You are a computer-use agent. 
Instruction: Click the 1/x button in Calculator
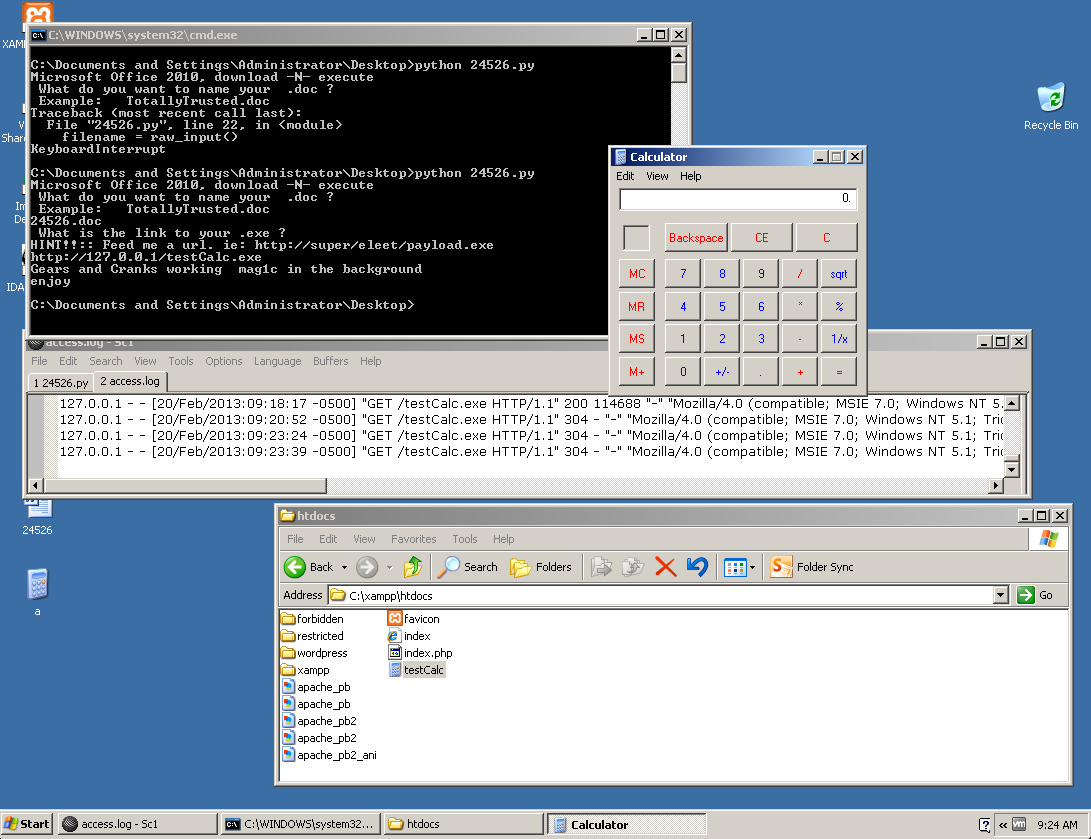point(838,339)
